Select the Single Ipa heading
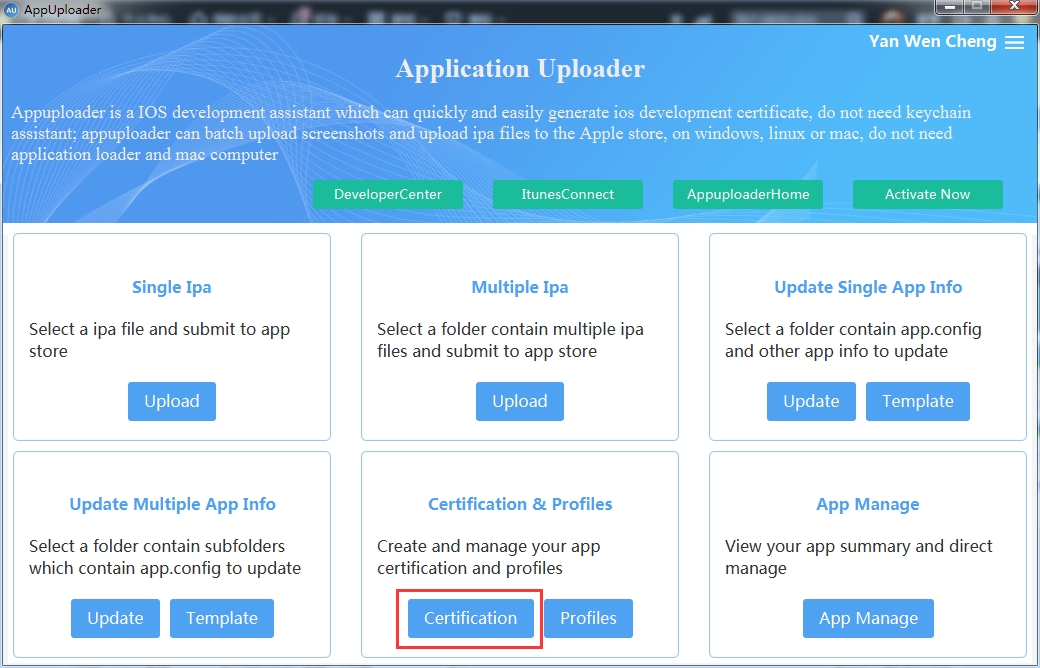This screenshot has width=1040, height=668. (x=172, y=287)
